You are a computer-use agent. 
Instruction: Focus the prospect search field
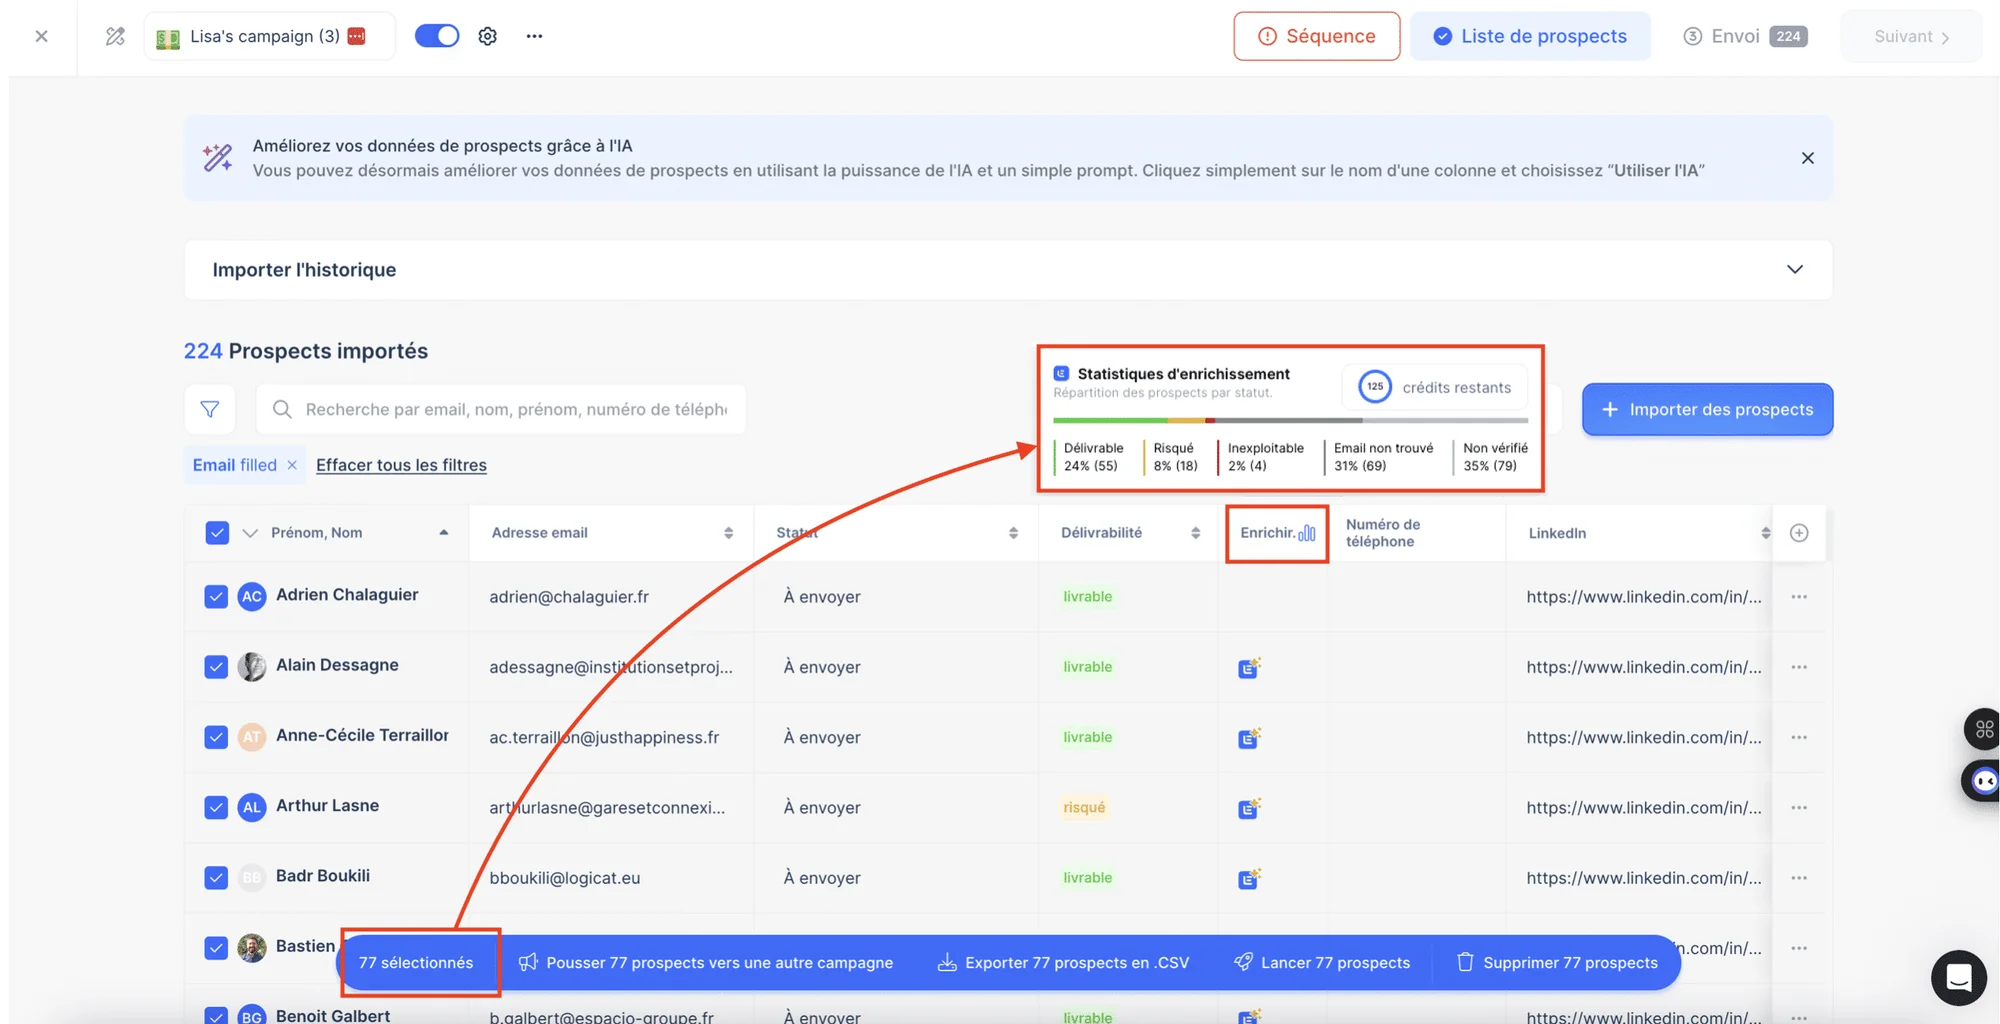point(501,409)
